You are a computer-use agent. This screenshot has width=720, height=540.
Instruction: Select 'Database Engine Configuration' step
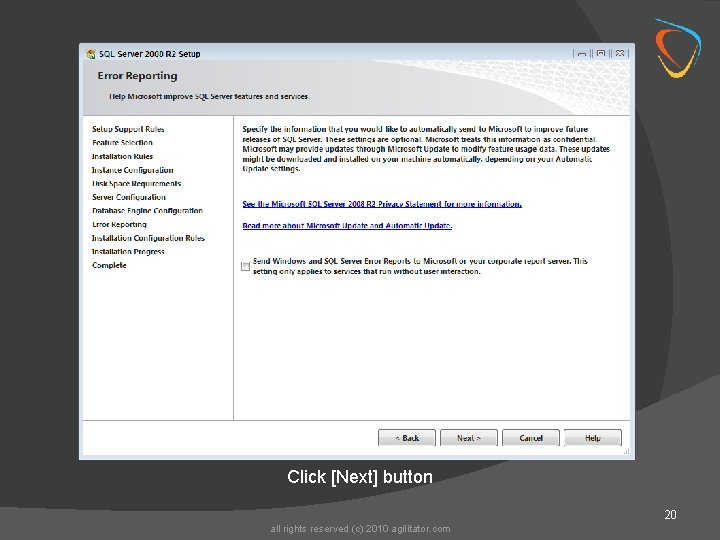[147, 210]
